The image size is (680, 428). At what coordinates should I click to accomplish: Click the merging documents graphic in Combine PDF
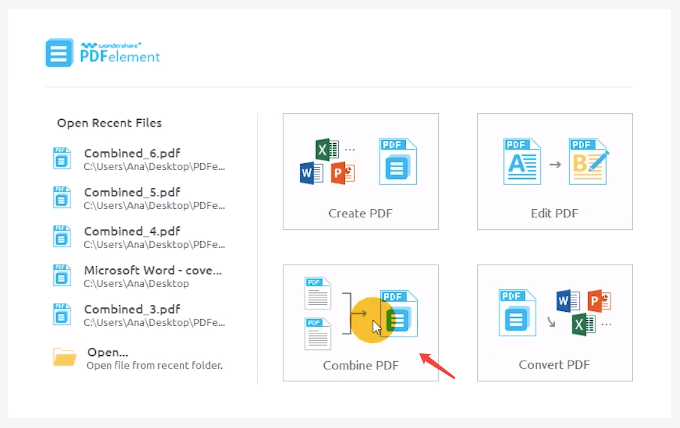[x=360, y=314]
